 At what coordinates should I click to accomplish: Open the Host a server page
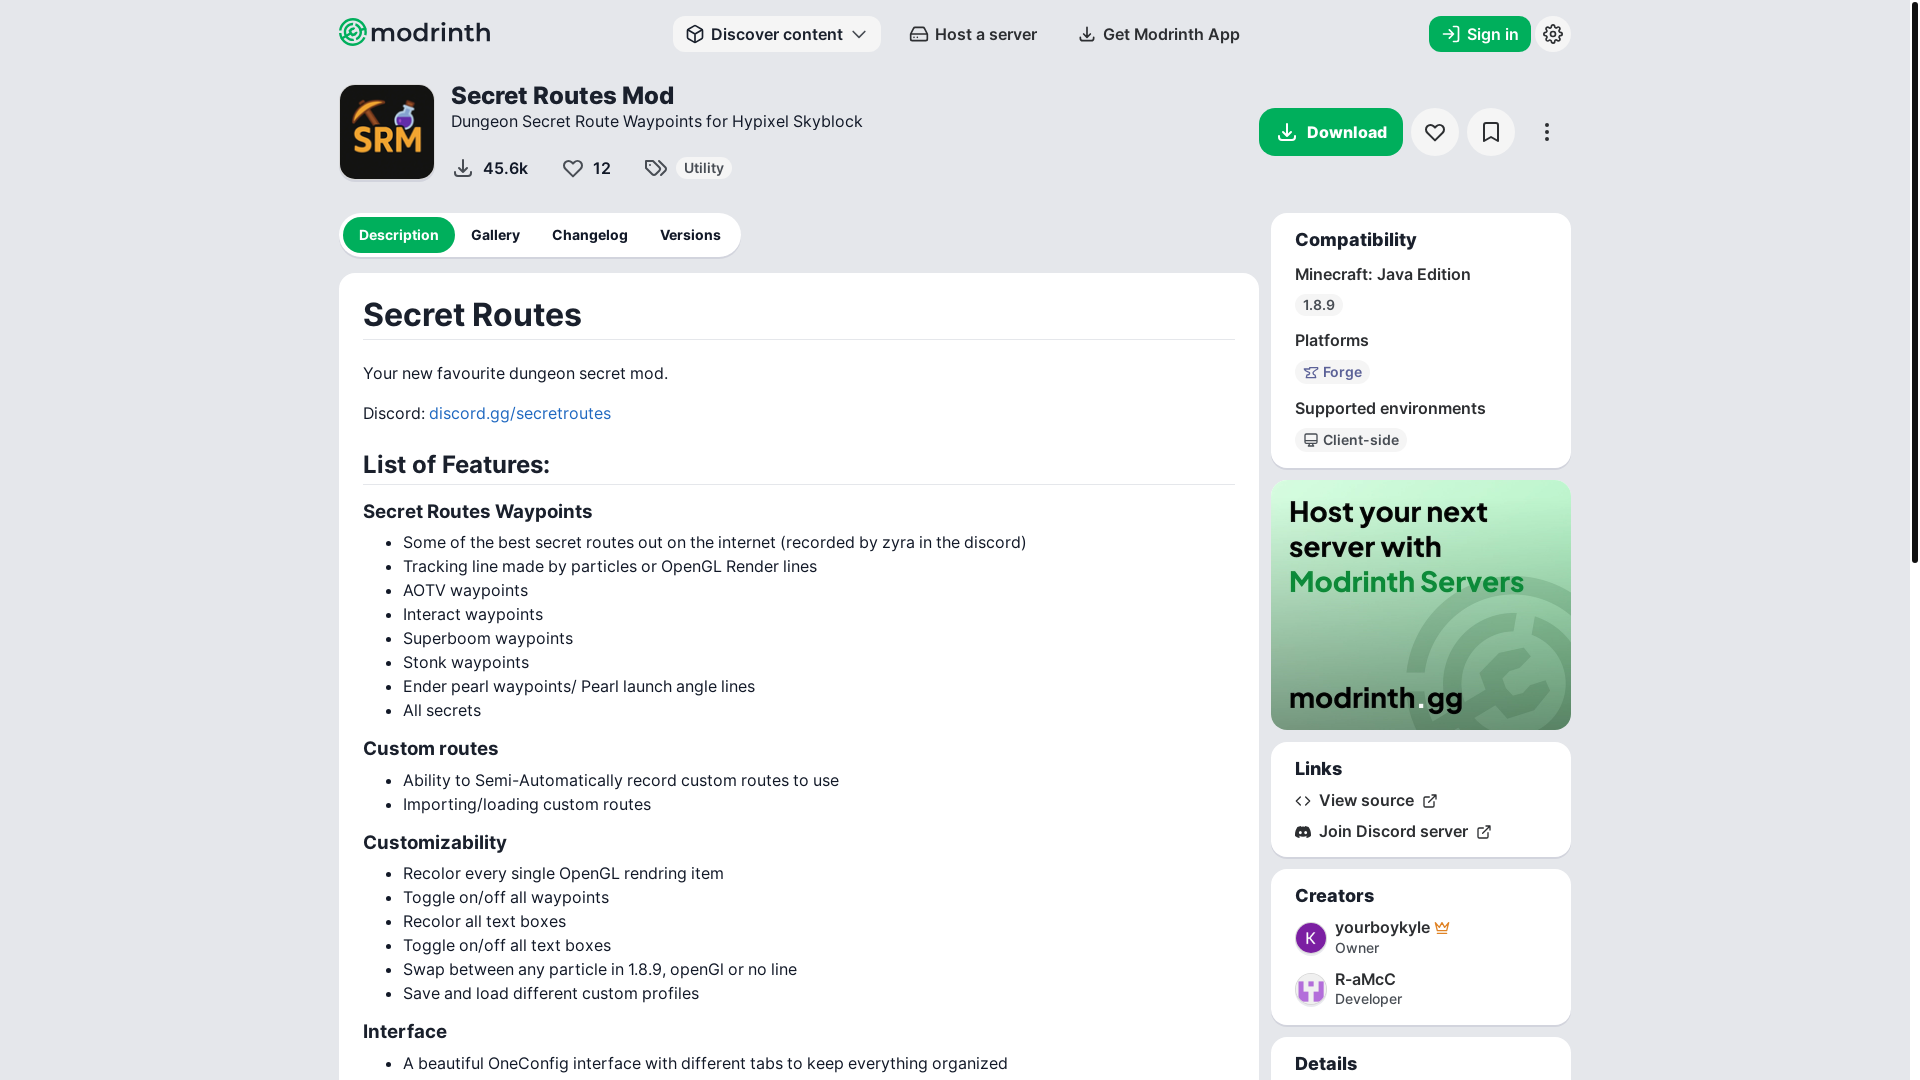click(973, 34)
